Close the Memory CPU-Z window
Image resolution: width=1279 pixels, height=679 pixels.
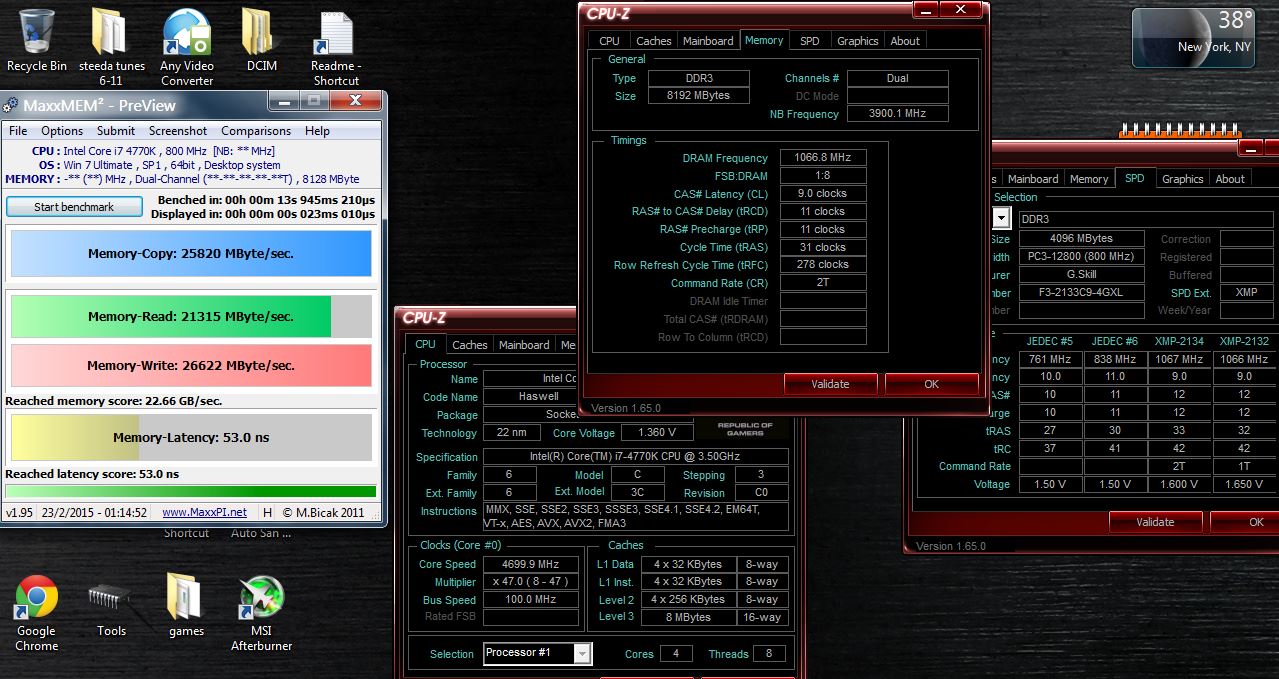(962, 10)
